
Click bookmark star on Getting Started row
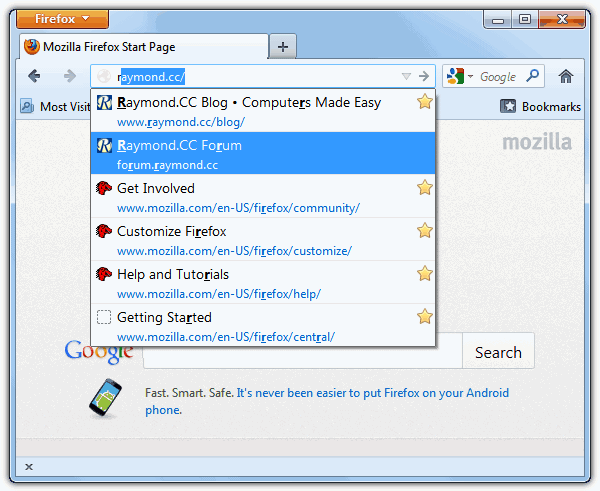(x=425, y=316)
